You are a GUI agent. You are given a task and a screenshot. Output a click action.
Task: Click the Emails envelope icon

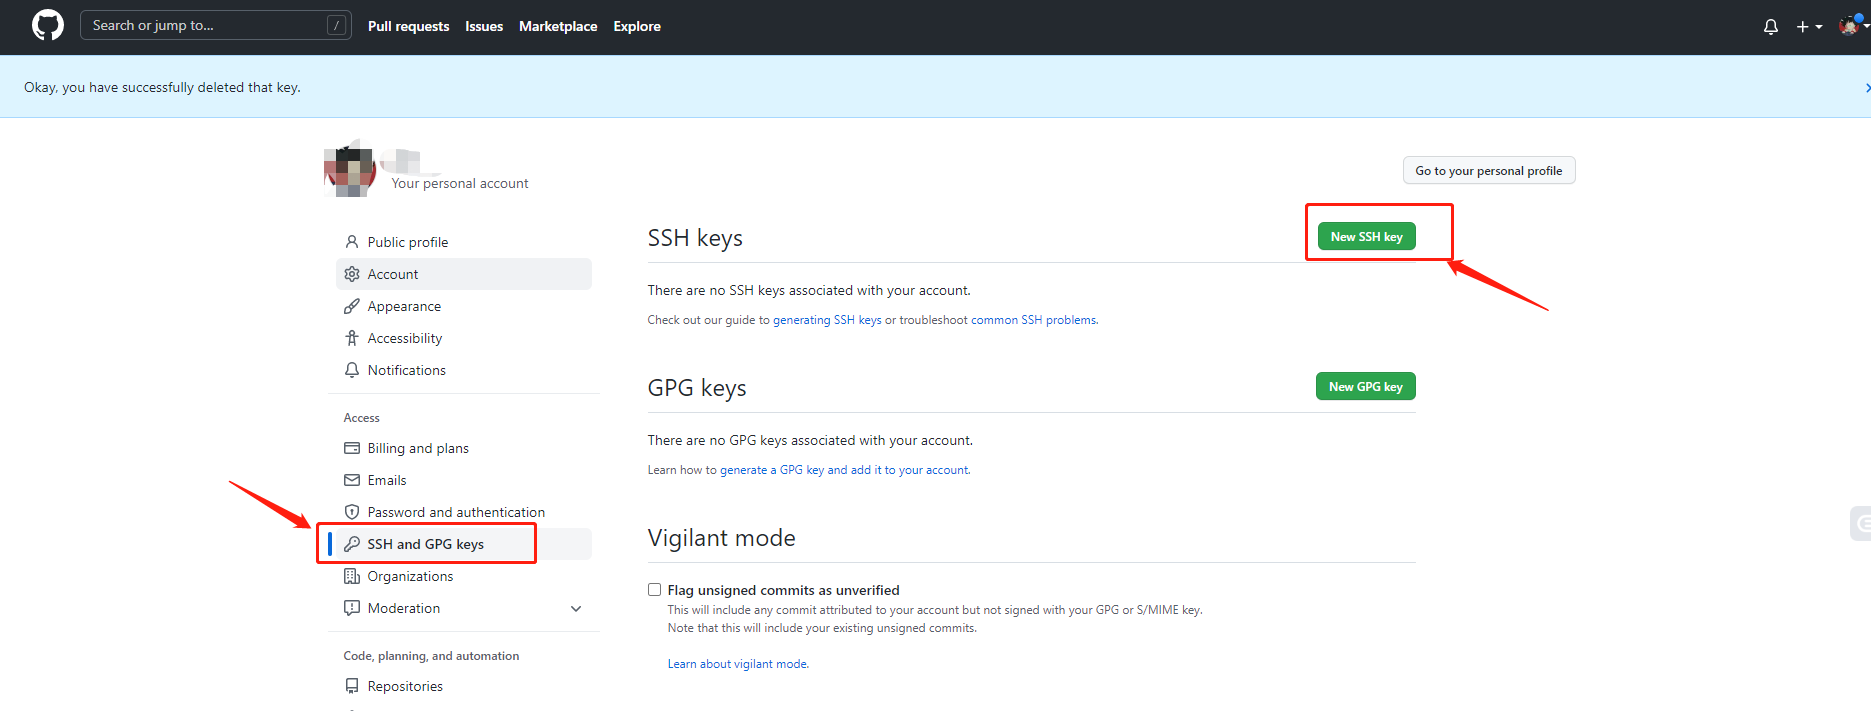[352, 480]
